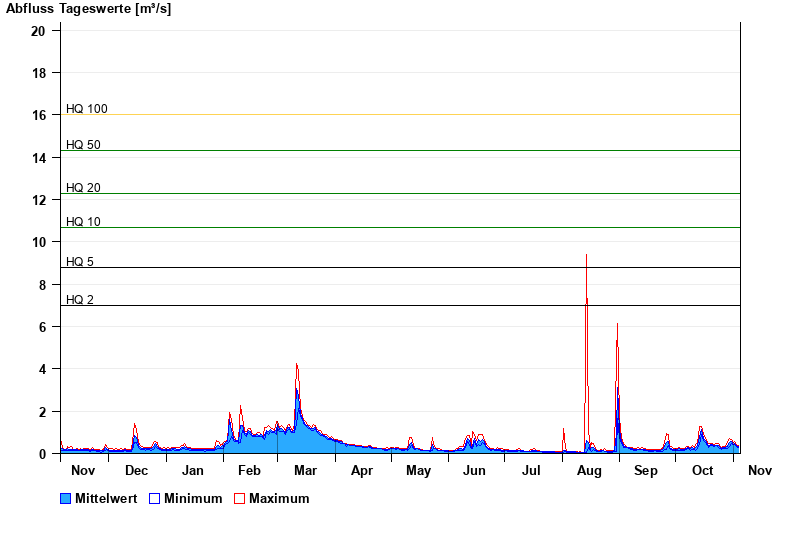800x550 pixels.
Task: Click the March discharge peak
Action: tap(297, 366)
